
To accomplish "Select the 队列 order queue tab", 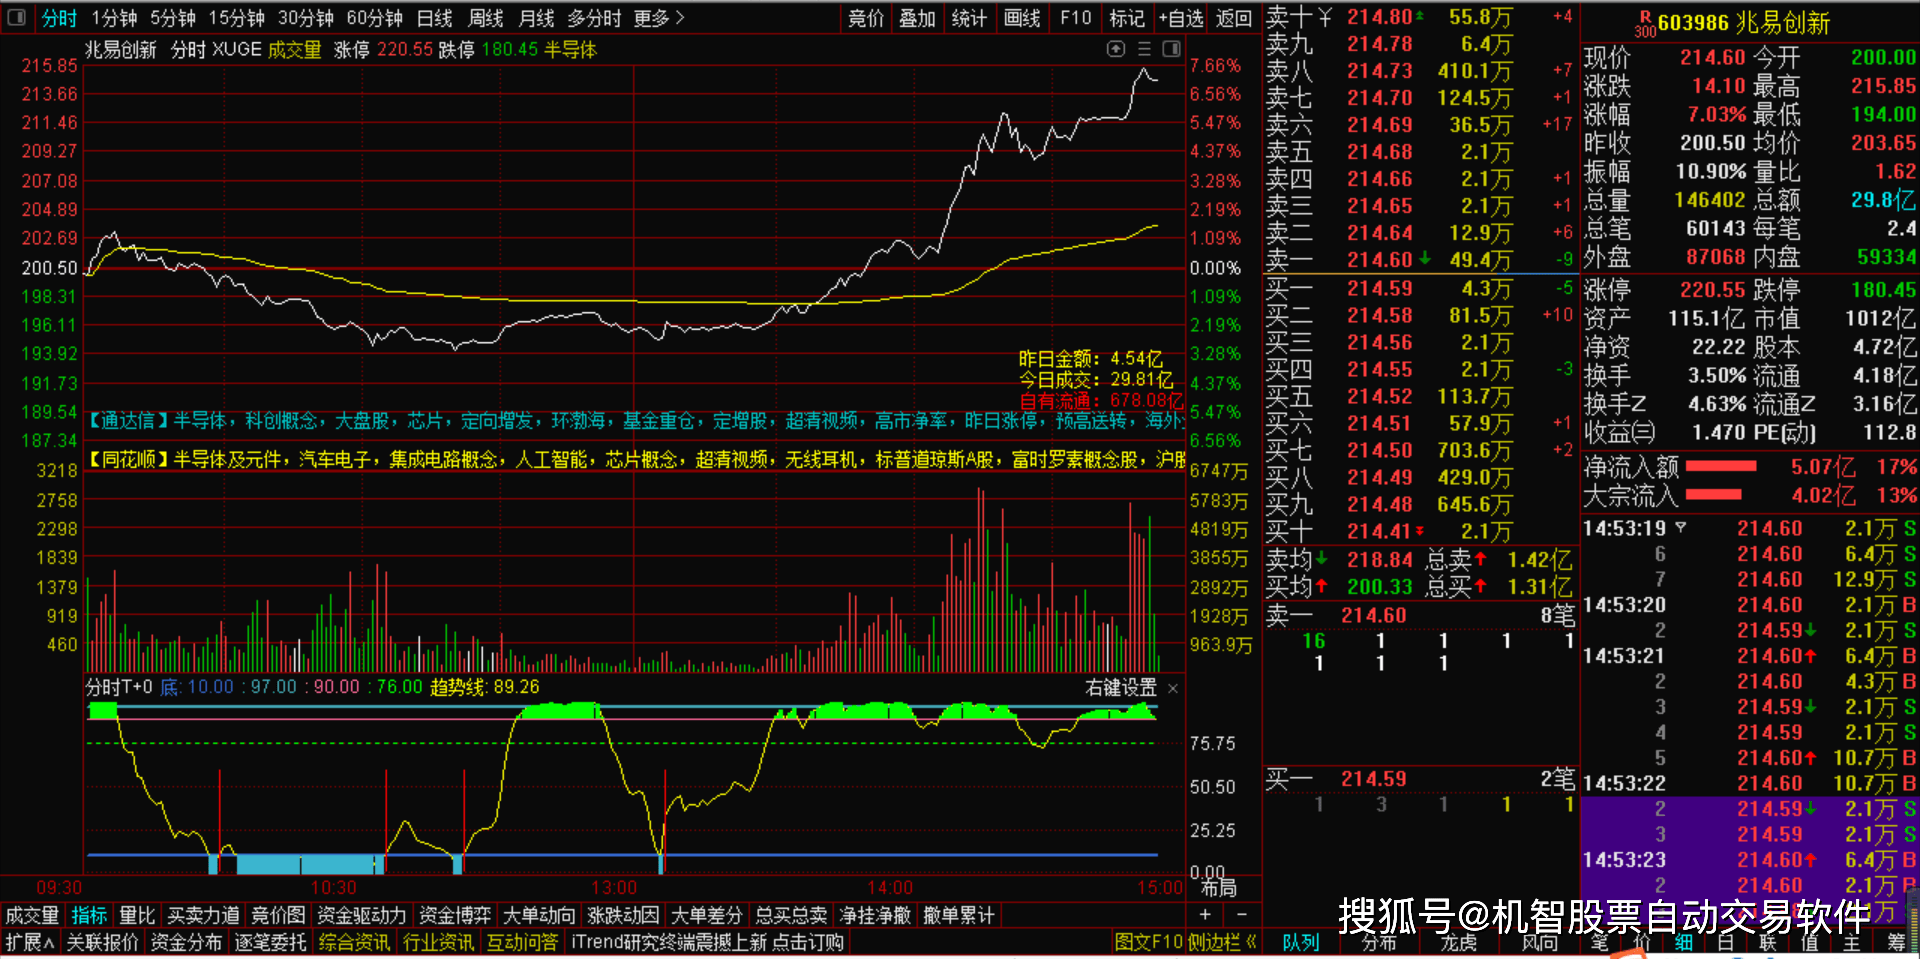I will [1300, 942].
